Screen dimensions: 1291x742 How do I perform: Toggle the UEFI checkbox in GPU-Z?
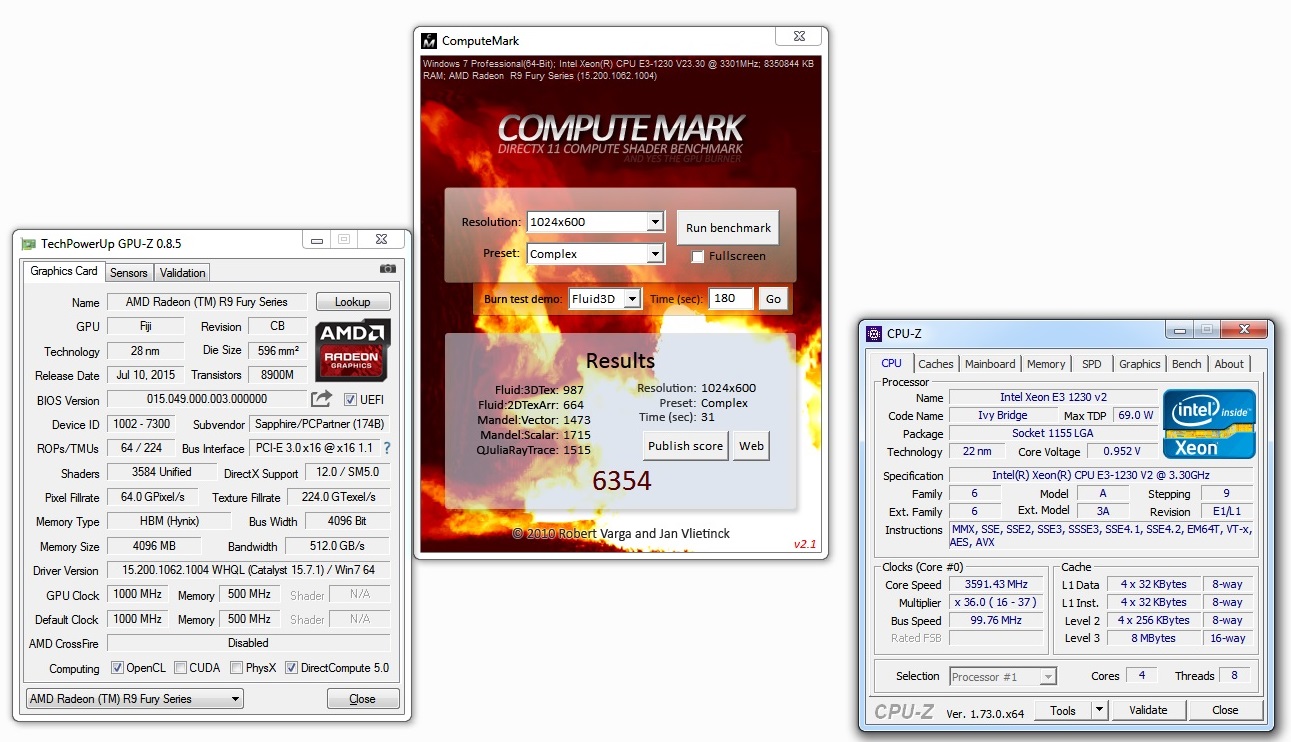(350, 400)
